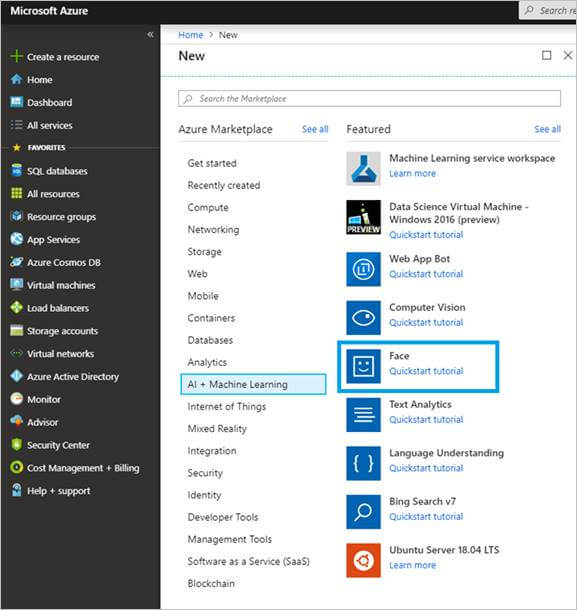Open the Dashboard icon in sidebar
The height and width of the screenshot is (610, 577).
pos(16,102)
